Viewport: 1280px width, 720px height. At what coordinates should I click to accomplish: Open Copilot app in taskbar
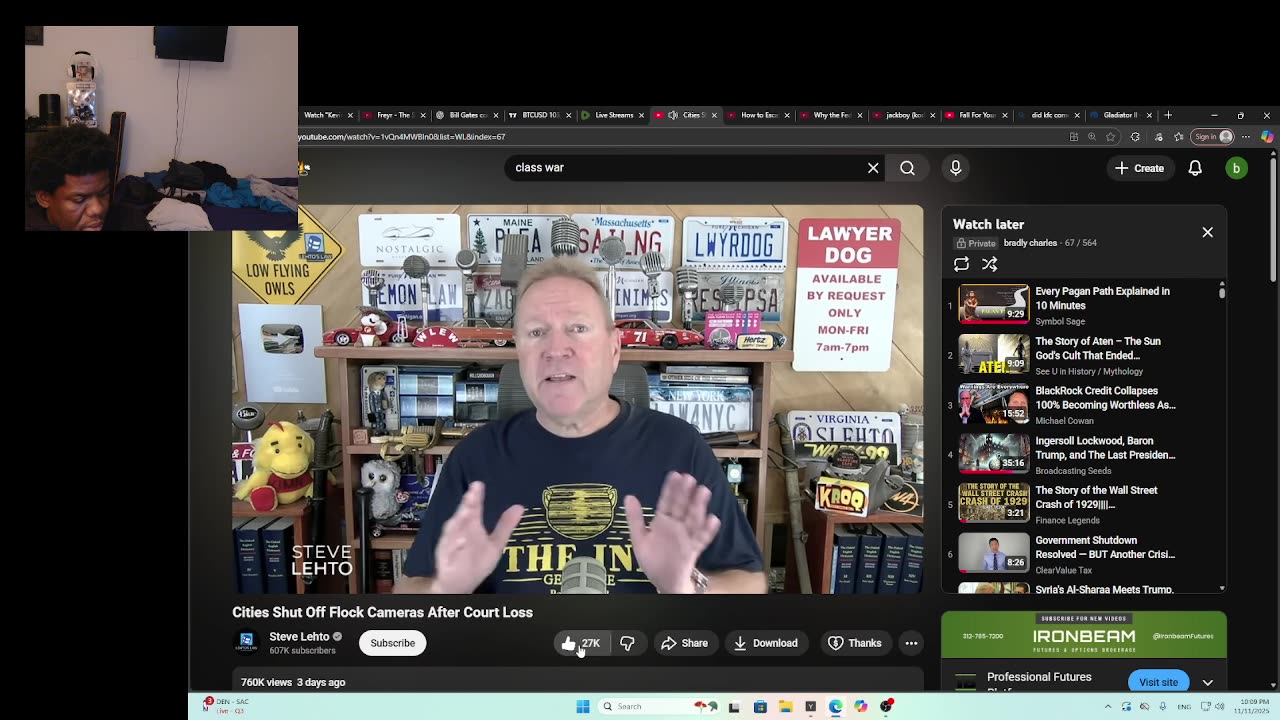(861, 707)
